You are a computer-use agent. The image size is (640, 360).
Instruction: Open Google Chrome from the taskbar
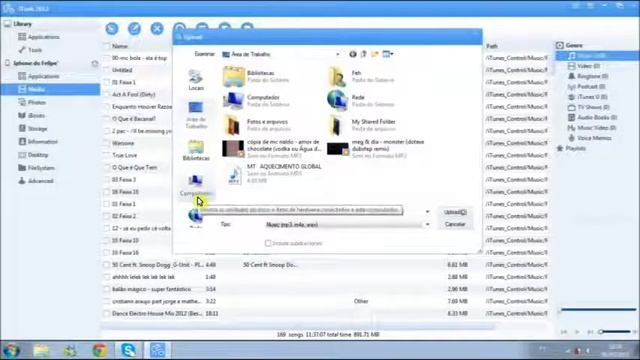[x=100, y=350]
